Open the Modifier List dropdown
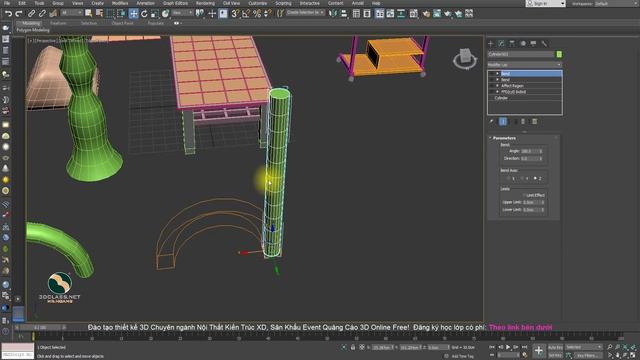640x360 pixels. tap(525, 65)
